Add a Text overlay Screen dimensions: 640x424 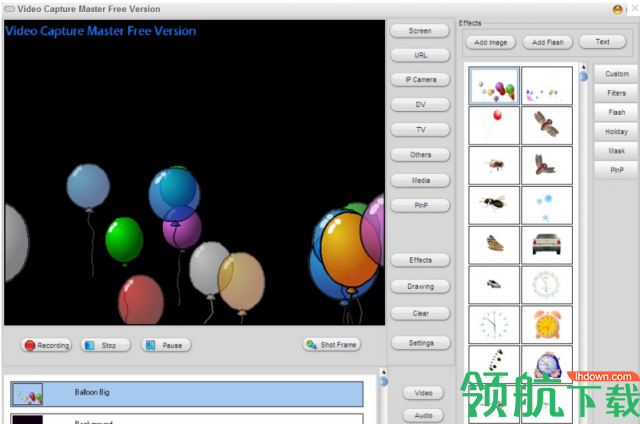(602, 42)
